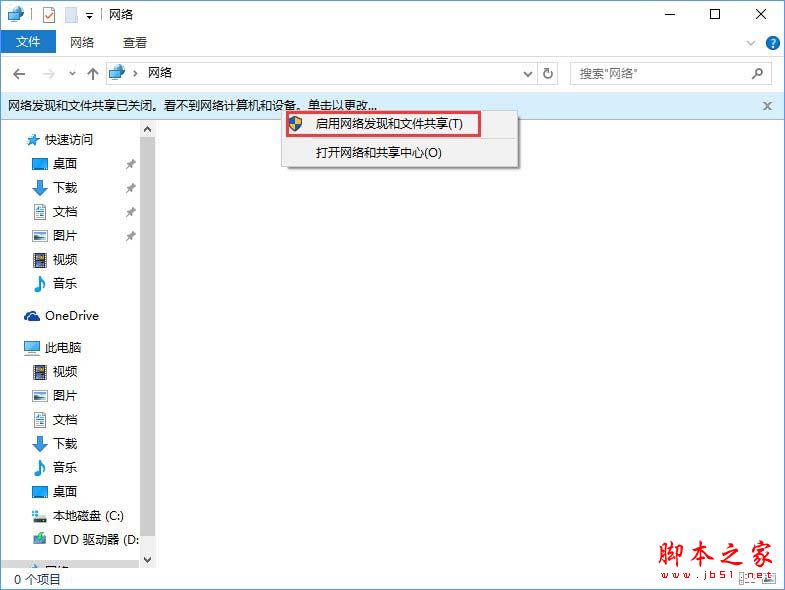Go forward with the right arrow
Image resolution: width=785 pixels, height=590 pixels.
[x=49, y=74]
